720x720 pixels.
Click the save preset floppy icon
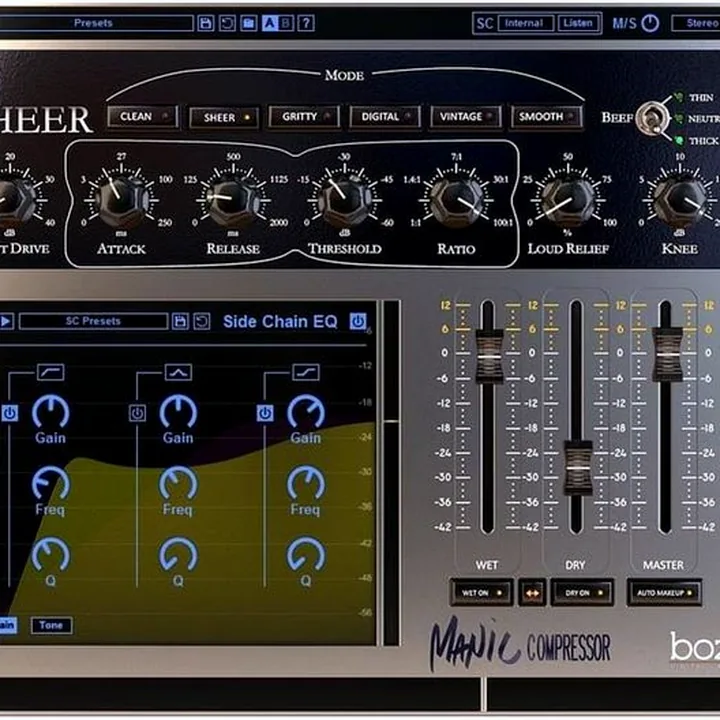pyautogui.click(x=205, y=23)
